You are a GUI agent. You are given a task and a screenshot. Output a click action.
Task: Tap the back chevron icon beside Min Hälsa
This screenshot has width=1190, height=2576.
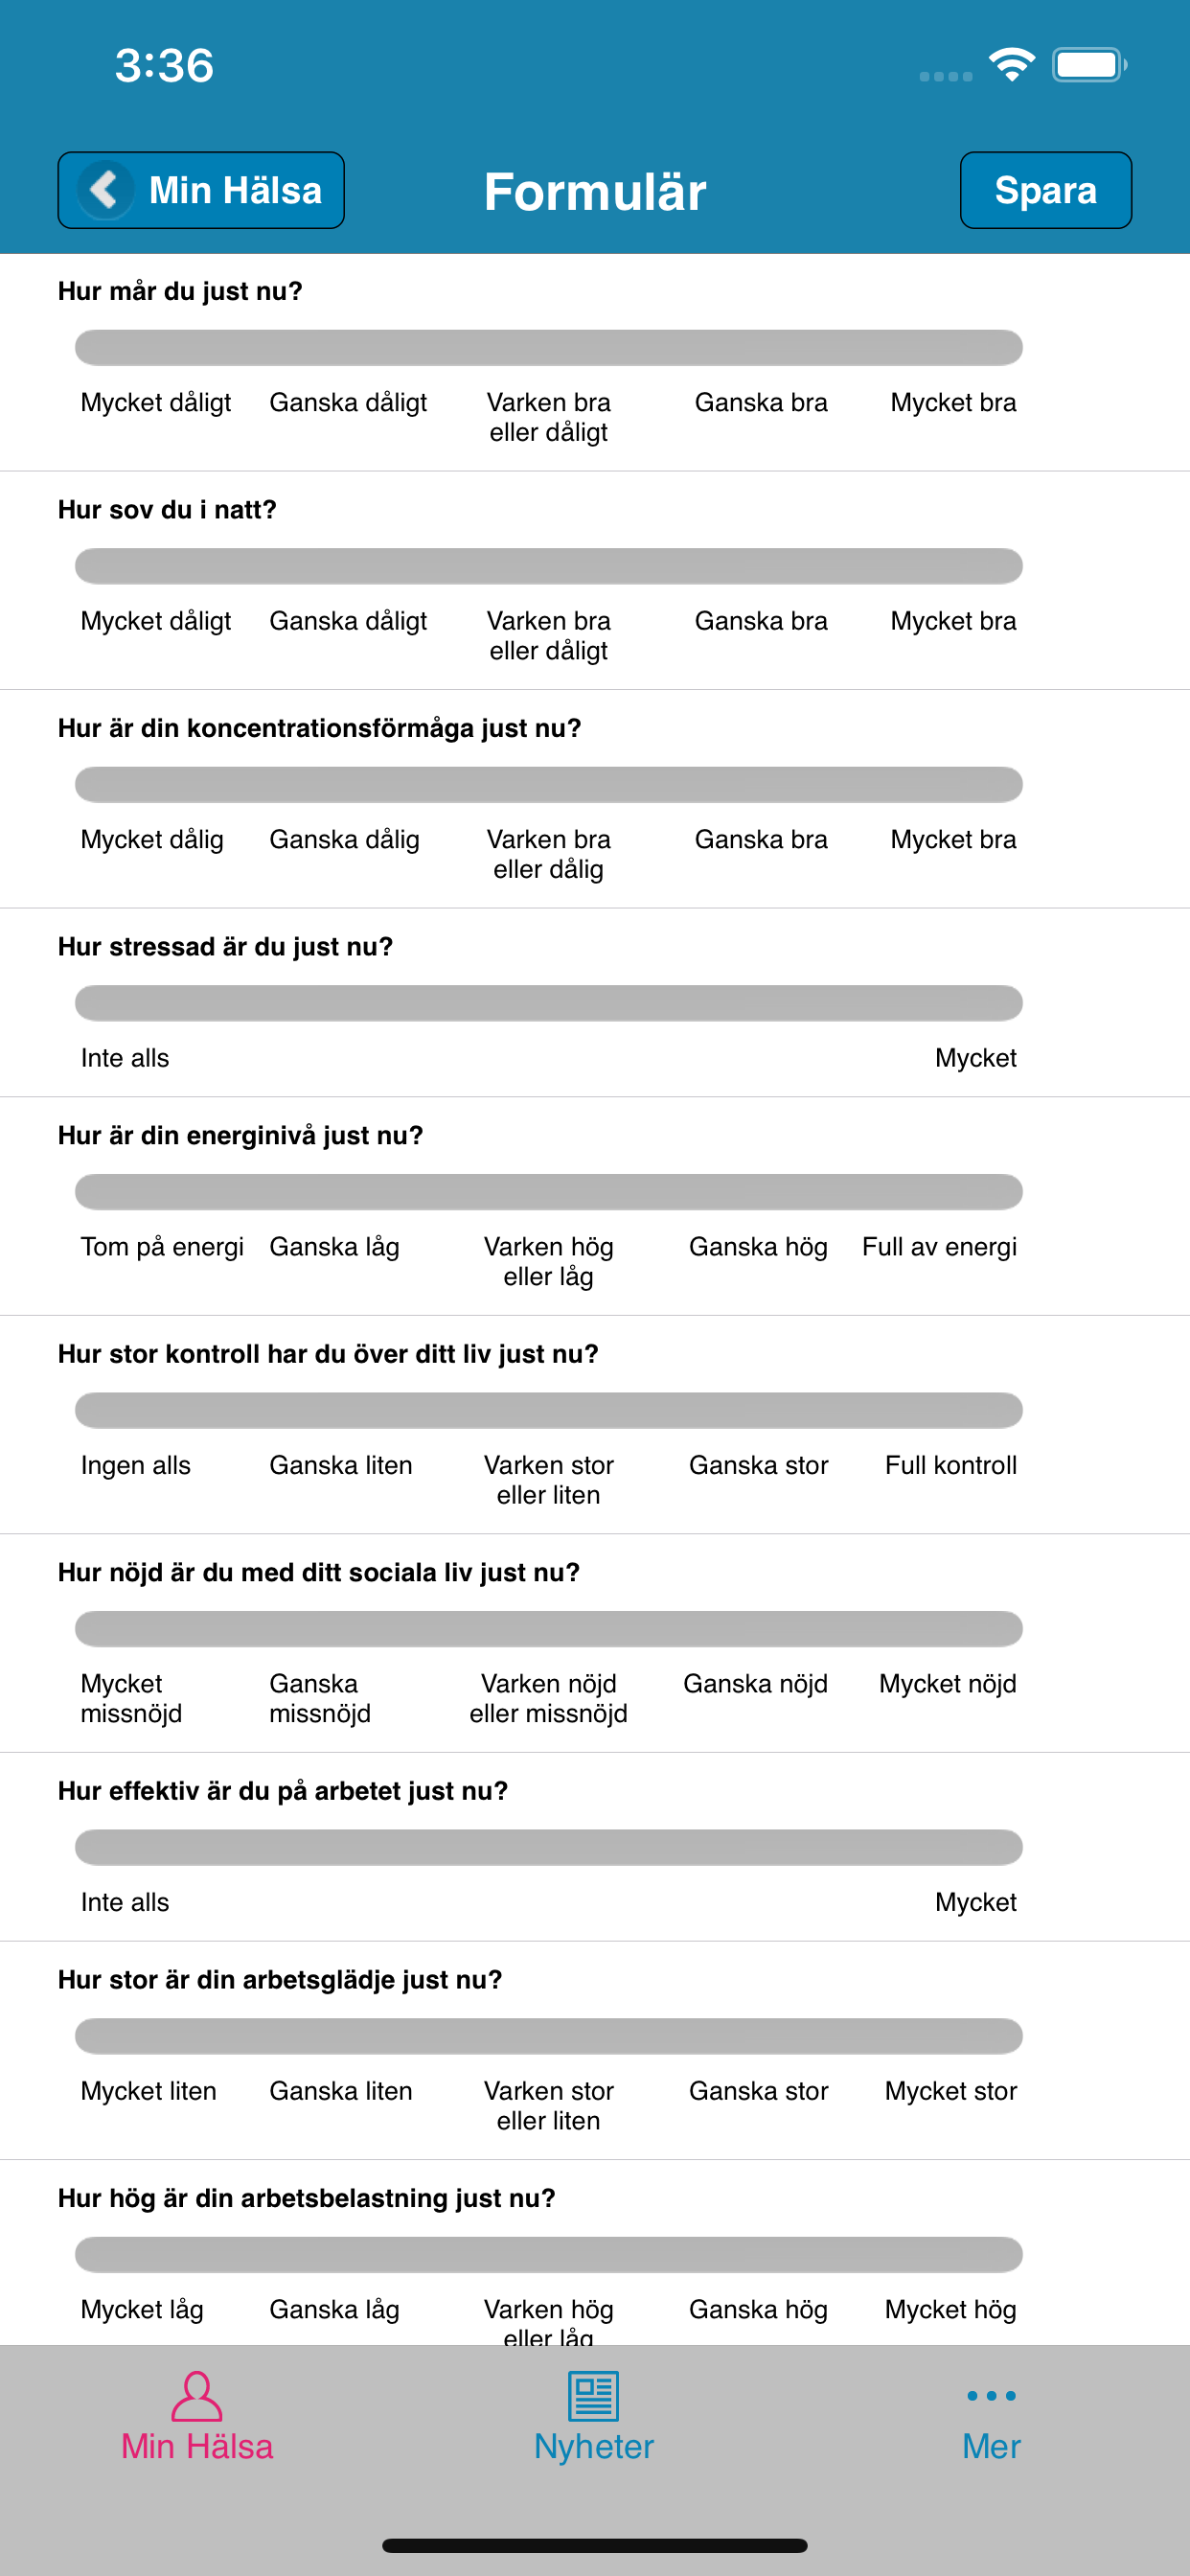click(x=105, y=189)
